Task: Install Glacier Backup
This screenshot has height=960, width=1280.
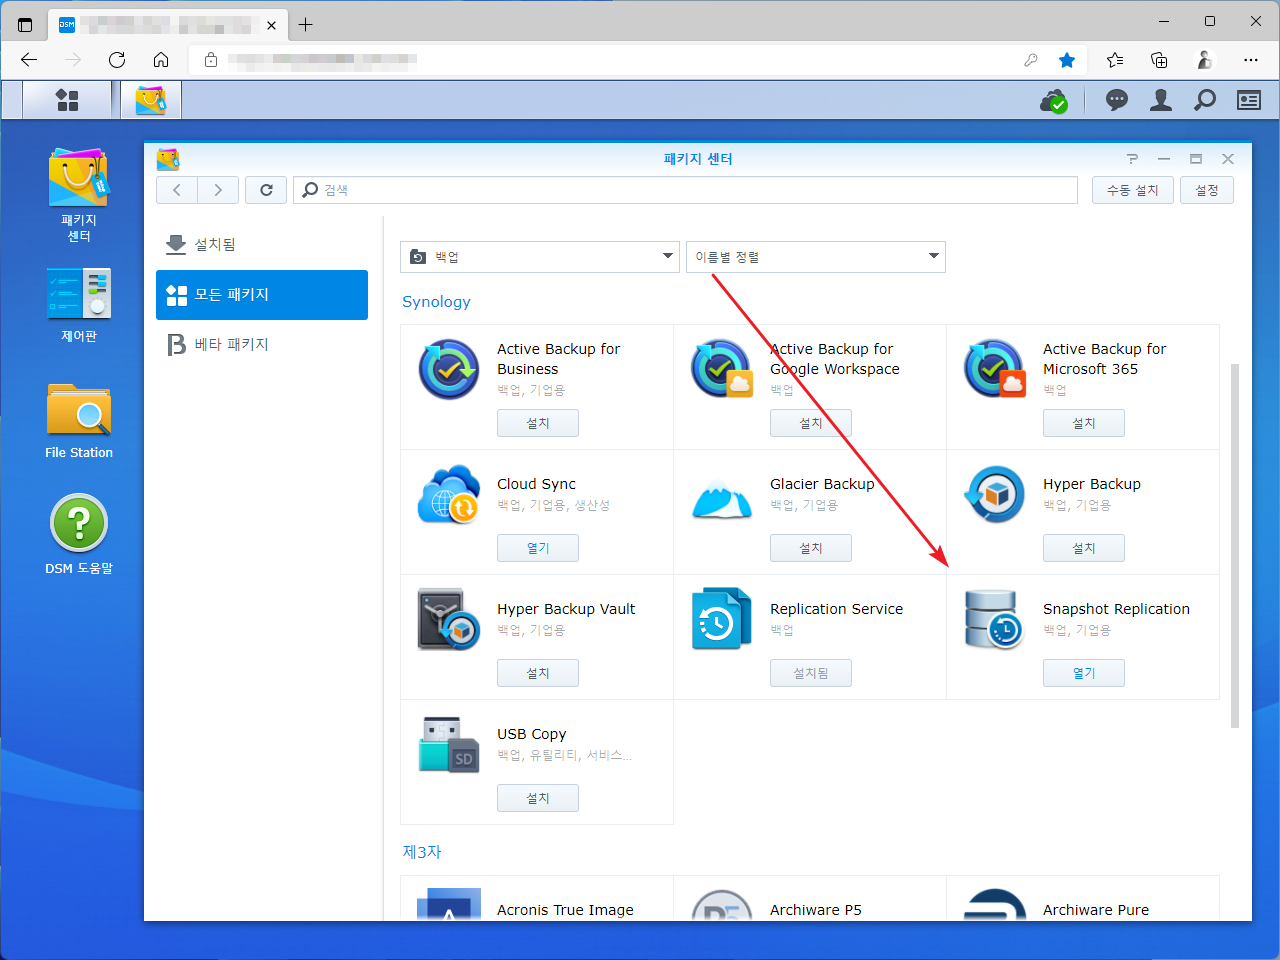Action: point(811,548)
